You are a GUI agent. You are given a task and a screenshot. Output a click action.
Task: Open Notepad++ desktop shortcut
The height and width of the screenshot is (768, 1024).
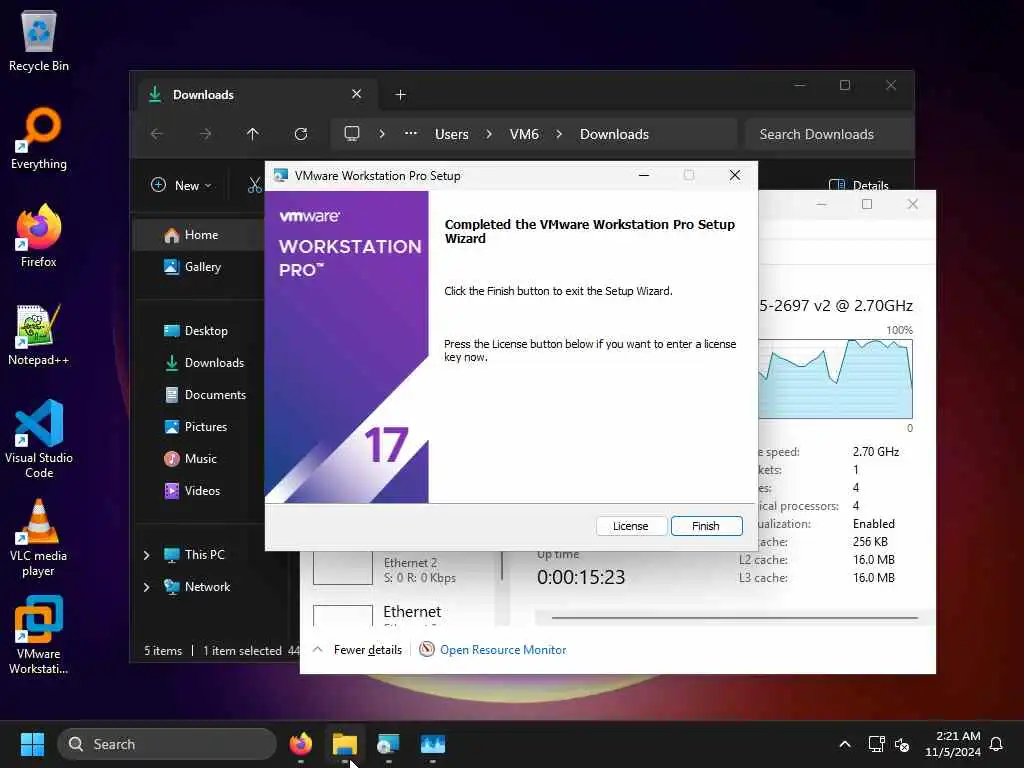click(x=39, y=334)
